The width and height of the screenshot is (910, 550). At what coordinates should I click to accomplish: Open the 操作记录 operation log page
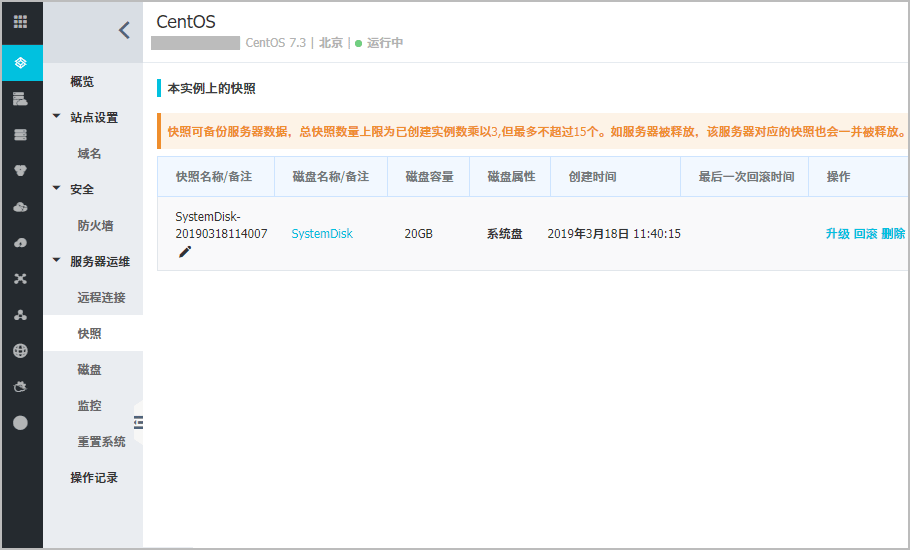pyautogui.click(x=94, y=477)
